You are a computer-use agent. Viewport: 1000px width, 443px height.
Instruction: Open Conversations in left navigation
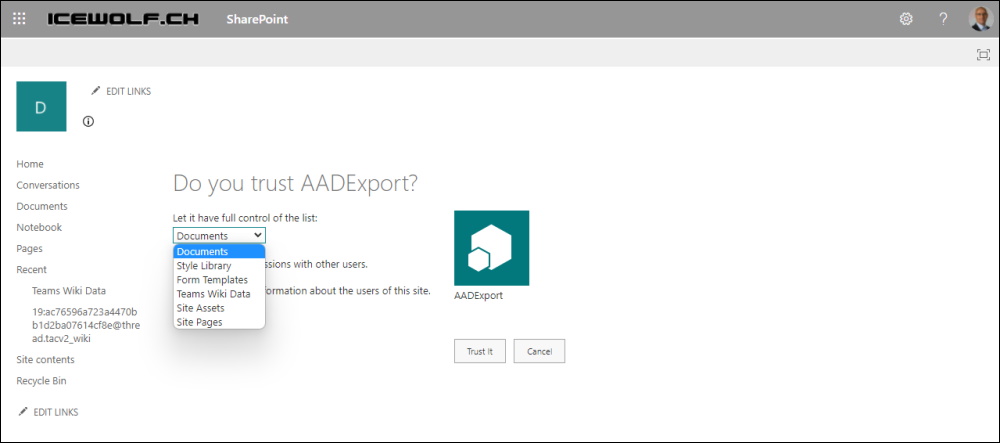tap(48, 185)
